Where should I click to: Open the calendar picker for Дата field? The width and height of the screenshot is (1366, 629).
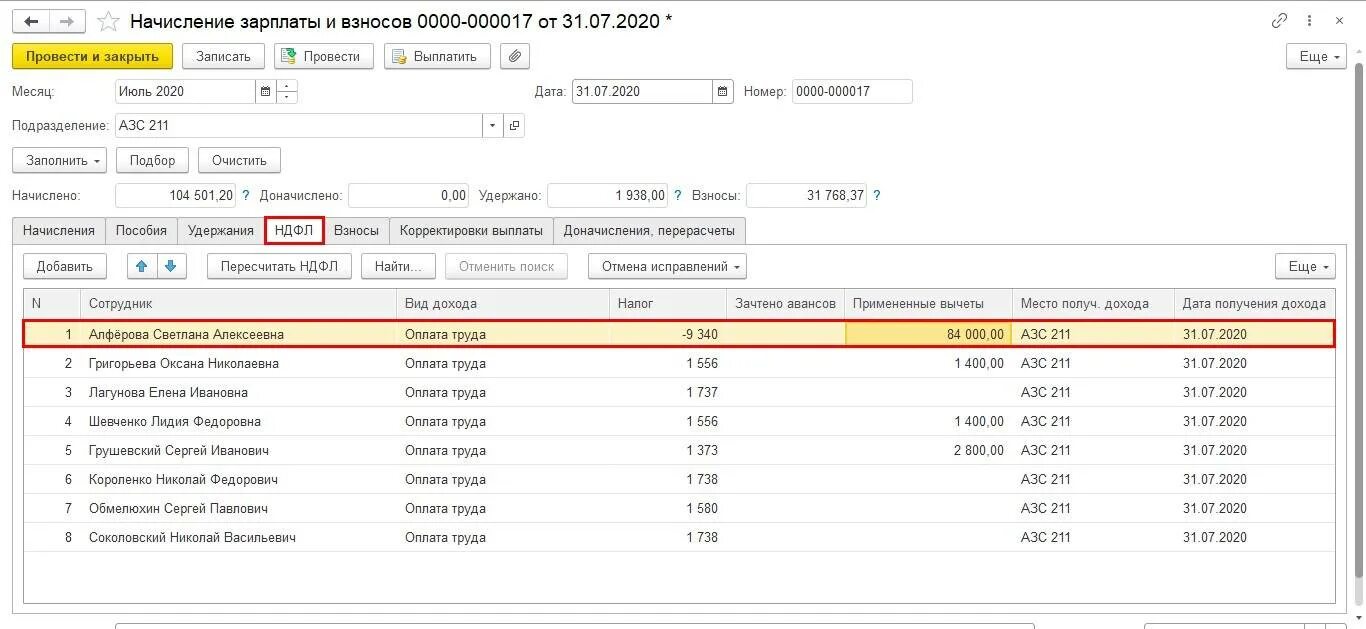pos(723,92)
